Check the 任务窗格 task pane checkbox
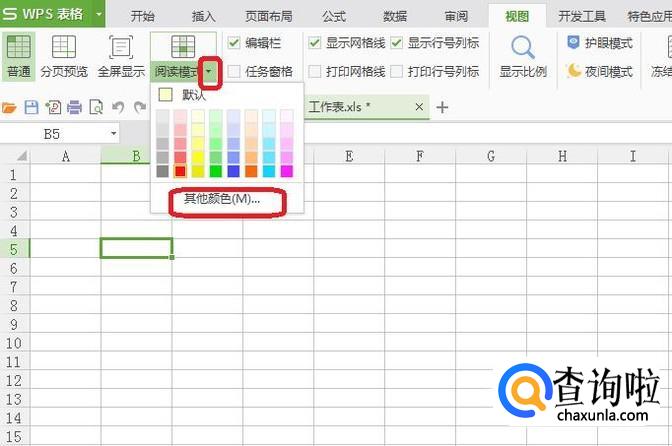 coord(234,71)
